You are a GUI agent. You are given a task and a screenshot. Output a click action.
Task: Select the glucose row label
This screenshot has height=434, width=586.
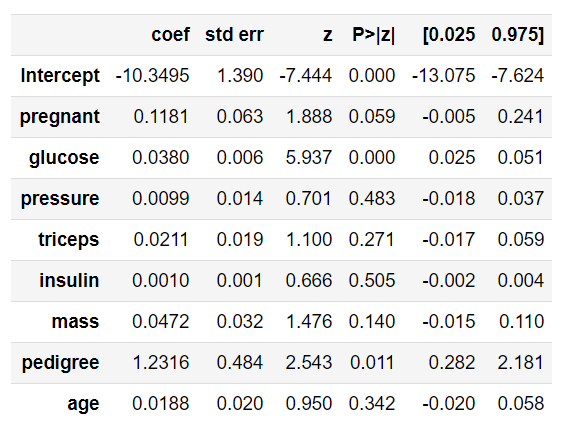point(64,158)
